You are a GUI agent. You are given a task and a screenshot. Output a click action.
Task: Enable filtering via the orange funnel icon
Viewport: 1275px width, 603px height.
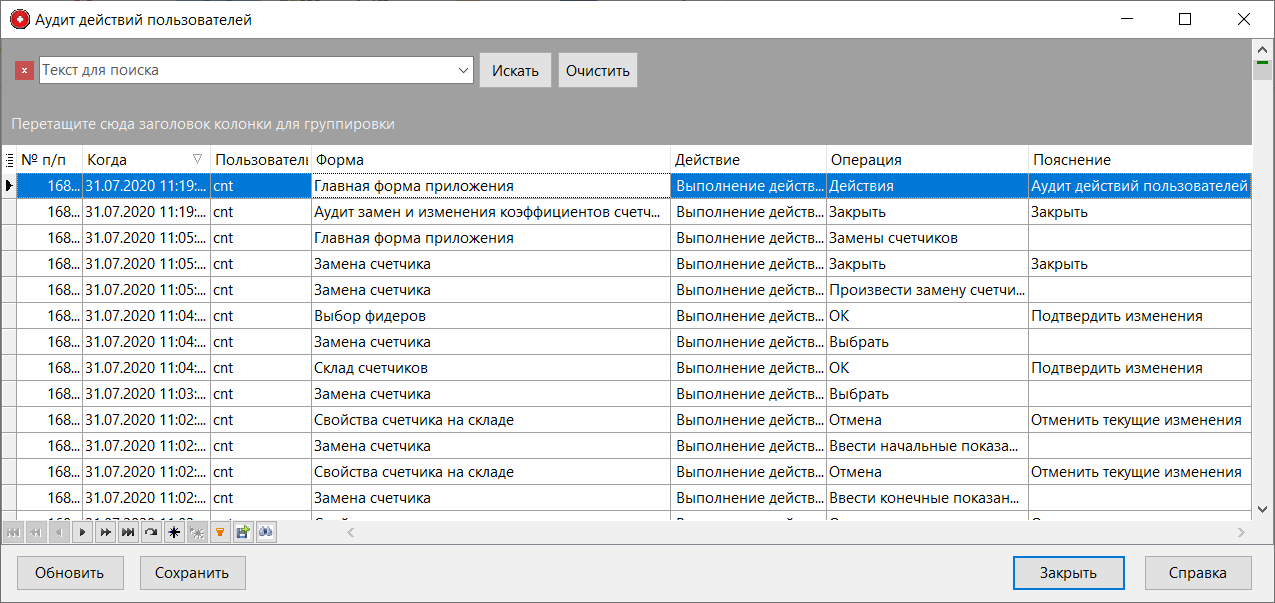219,532
